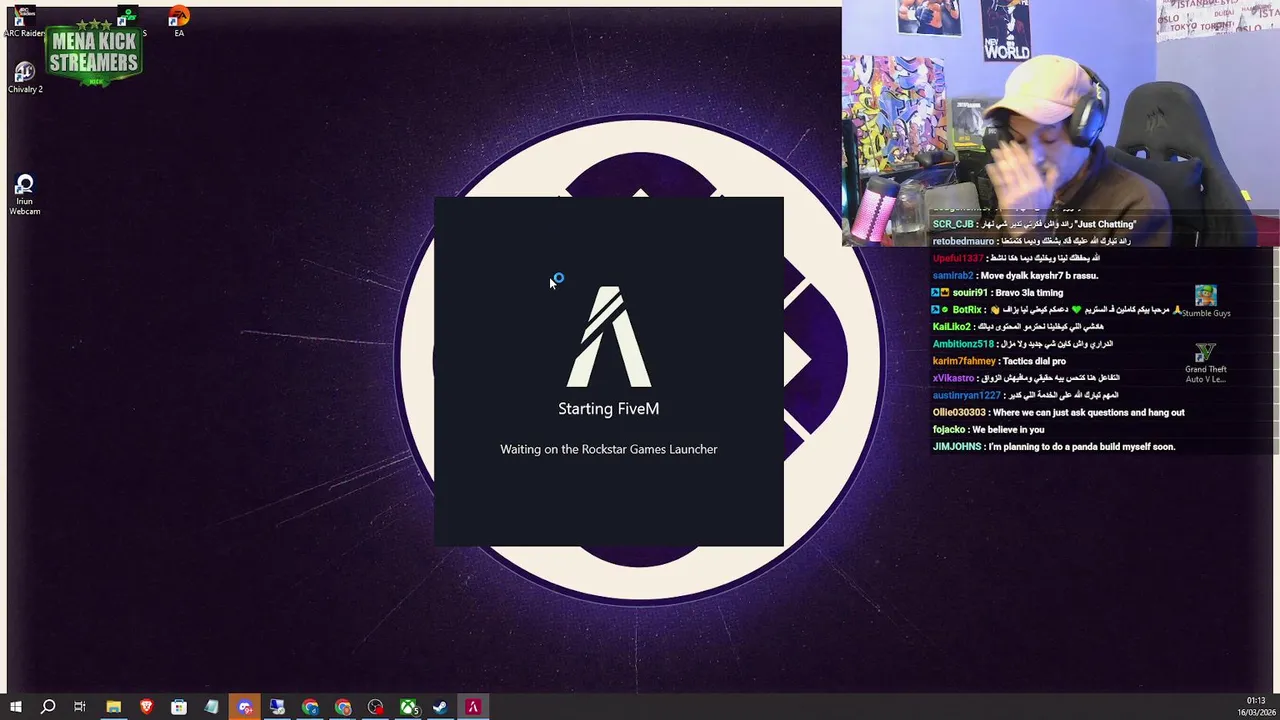1280x720 pixels.
Task: Open the Xbox app in the taskbar
Action: 408,707
